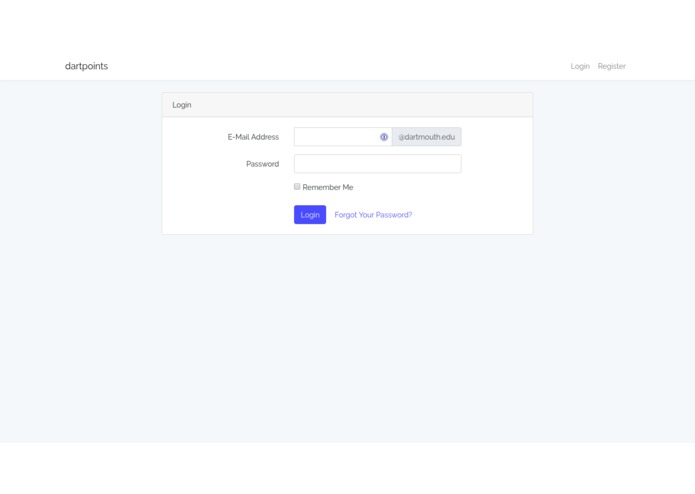Go to Login in the top navigation

point(580,66)
